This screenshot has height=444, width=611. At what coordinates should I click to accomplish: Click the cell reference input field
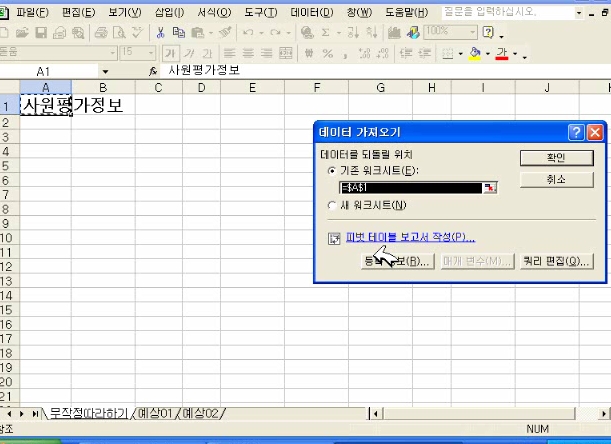(x=410, y=187)
